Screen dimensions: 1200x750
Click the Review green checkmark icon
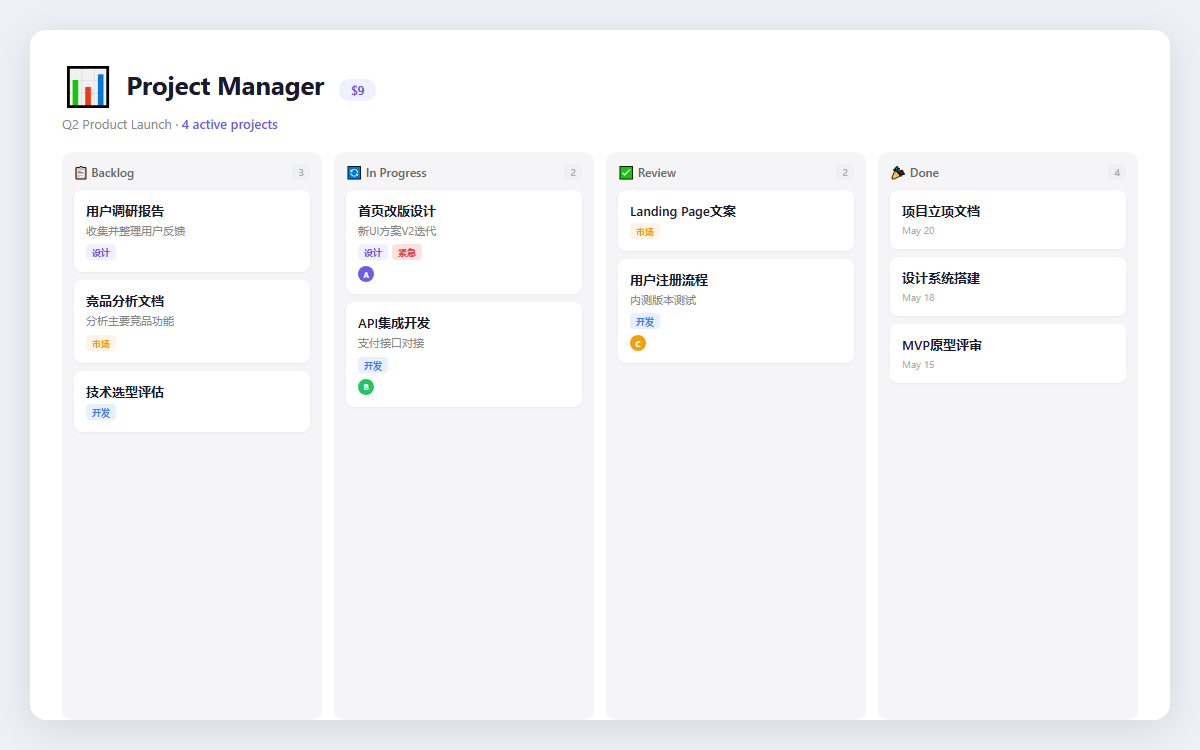626,173
